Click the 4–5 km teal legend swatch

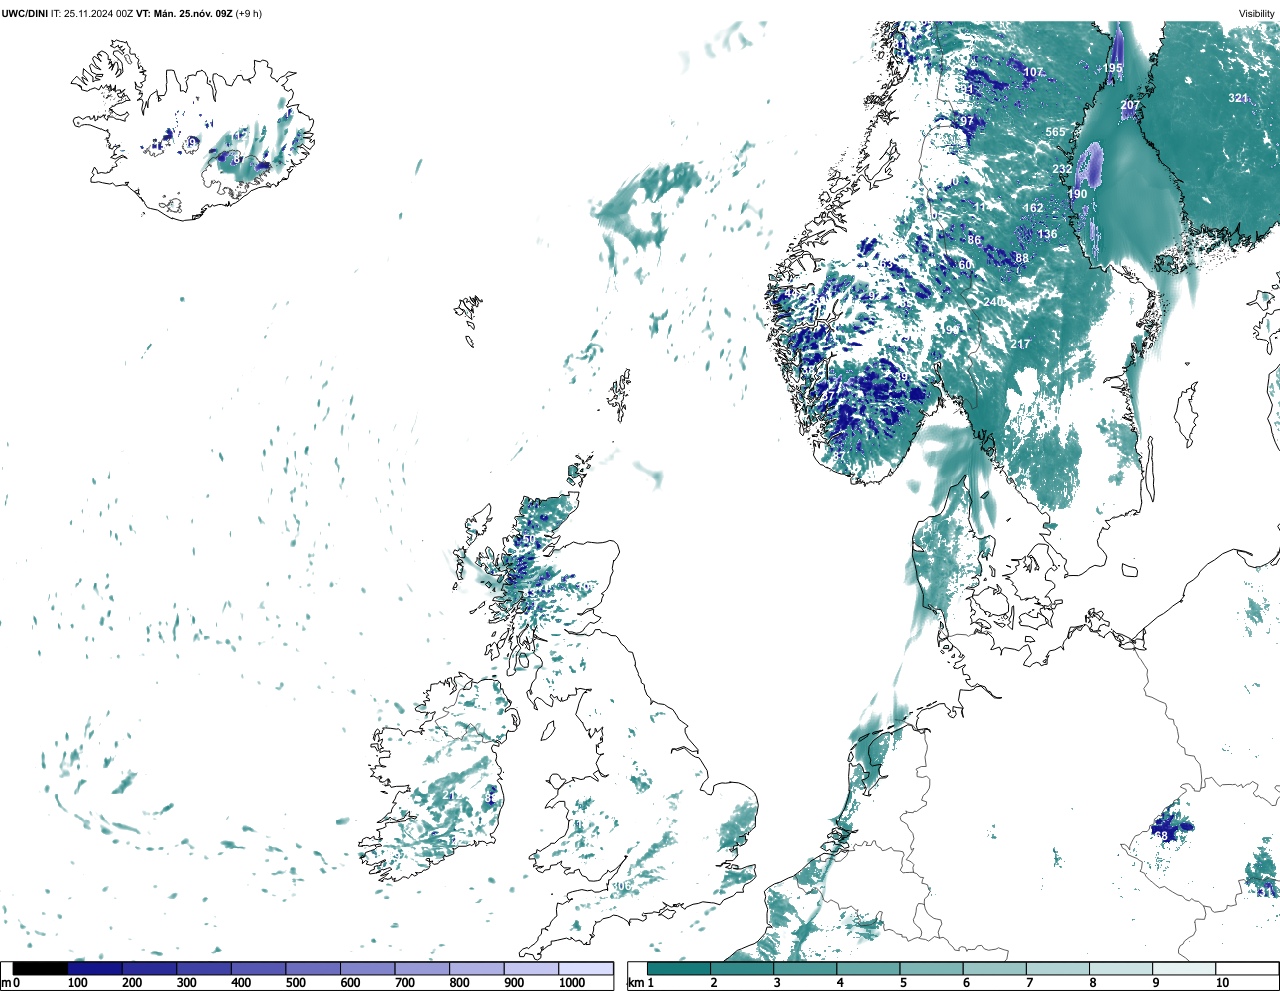coord(868,968)
